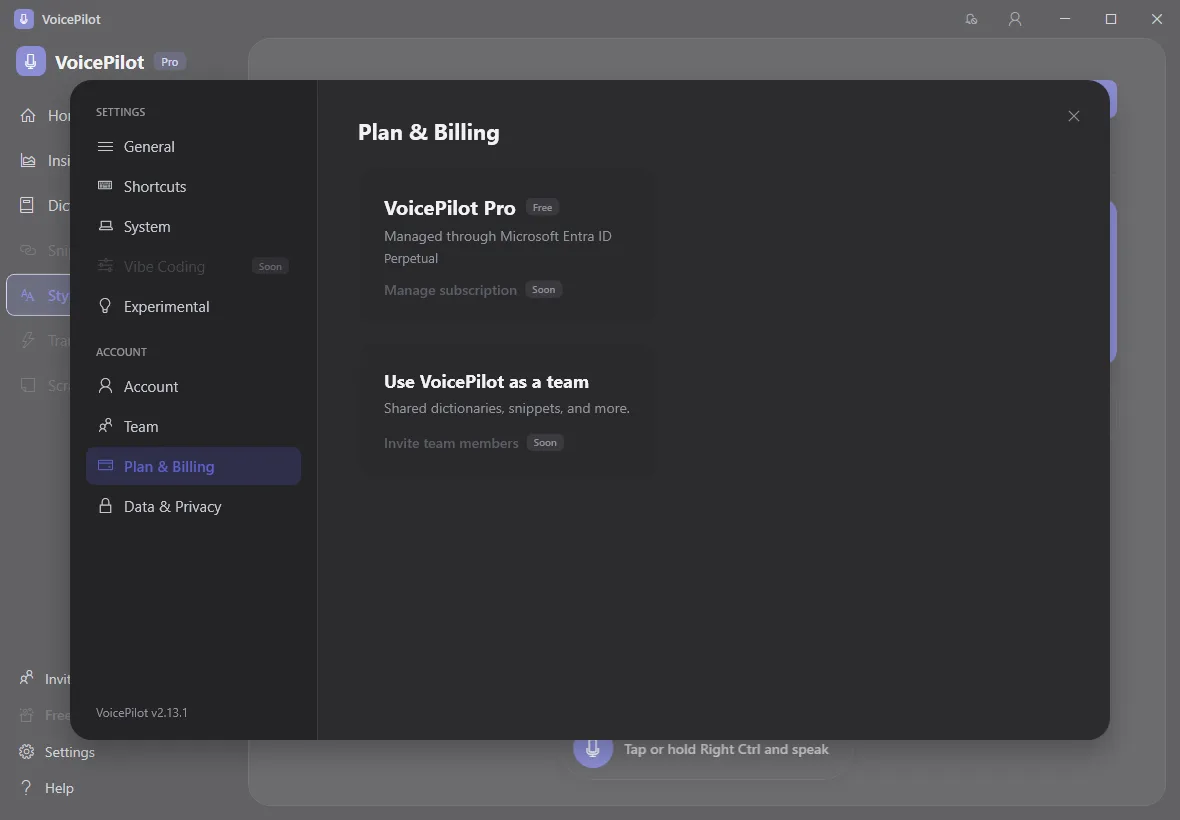Viewport: 1180px width, 820px height.
Task: Click the Vibe Coding sliders icon
Action: click(105, 266)
